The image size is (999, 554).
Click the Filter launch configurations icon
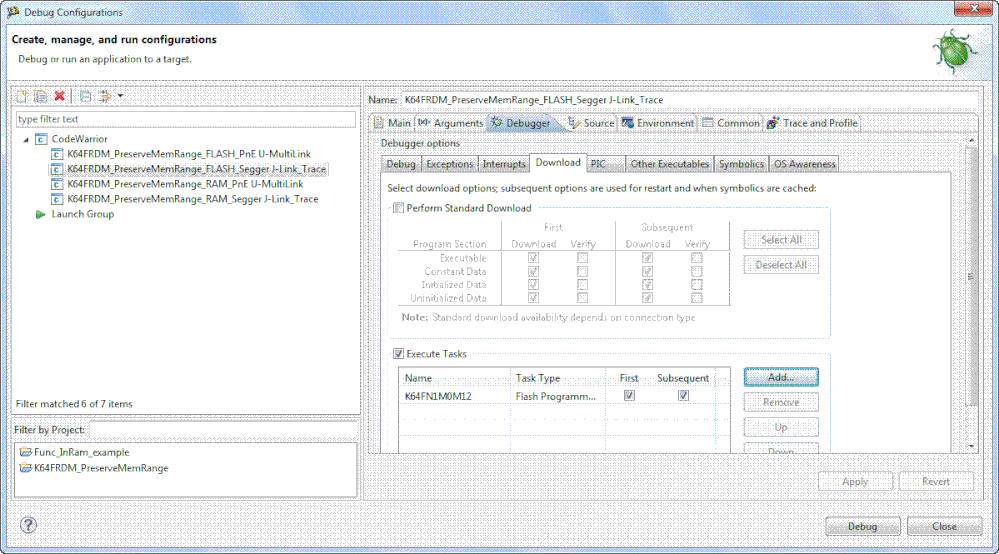(104, 96)
